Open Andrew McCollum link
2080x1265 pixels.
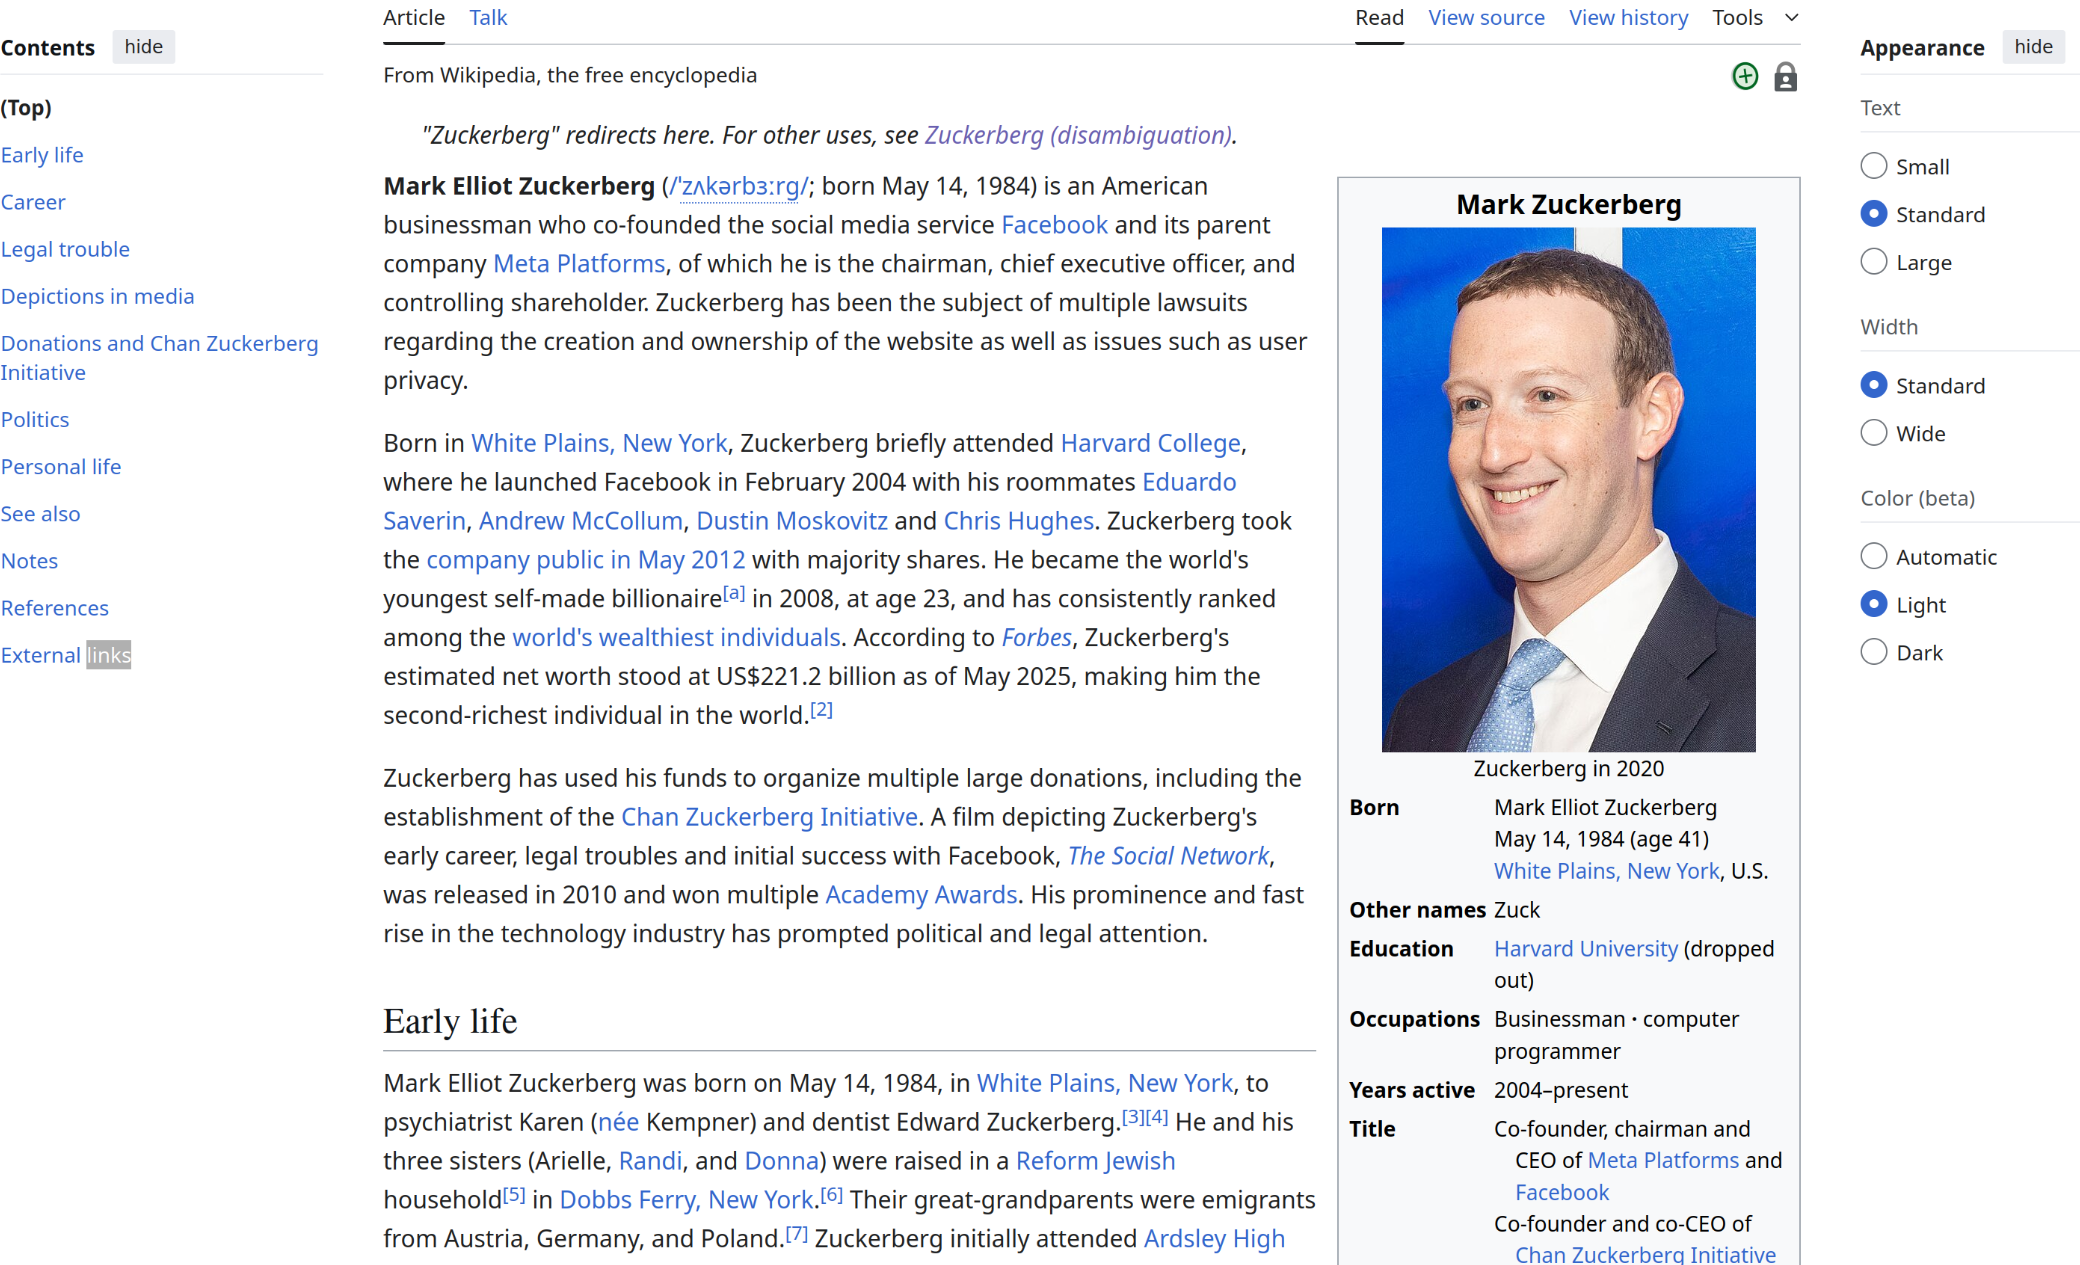click(580, 521)
